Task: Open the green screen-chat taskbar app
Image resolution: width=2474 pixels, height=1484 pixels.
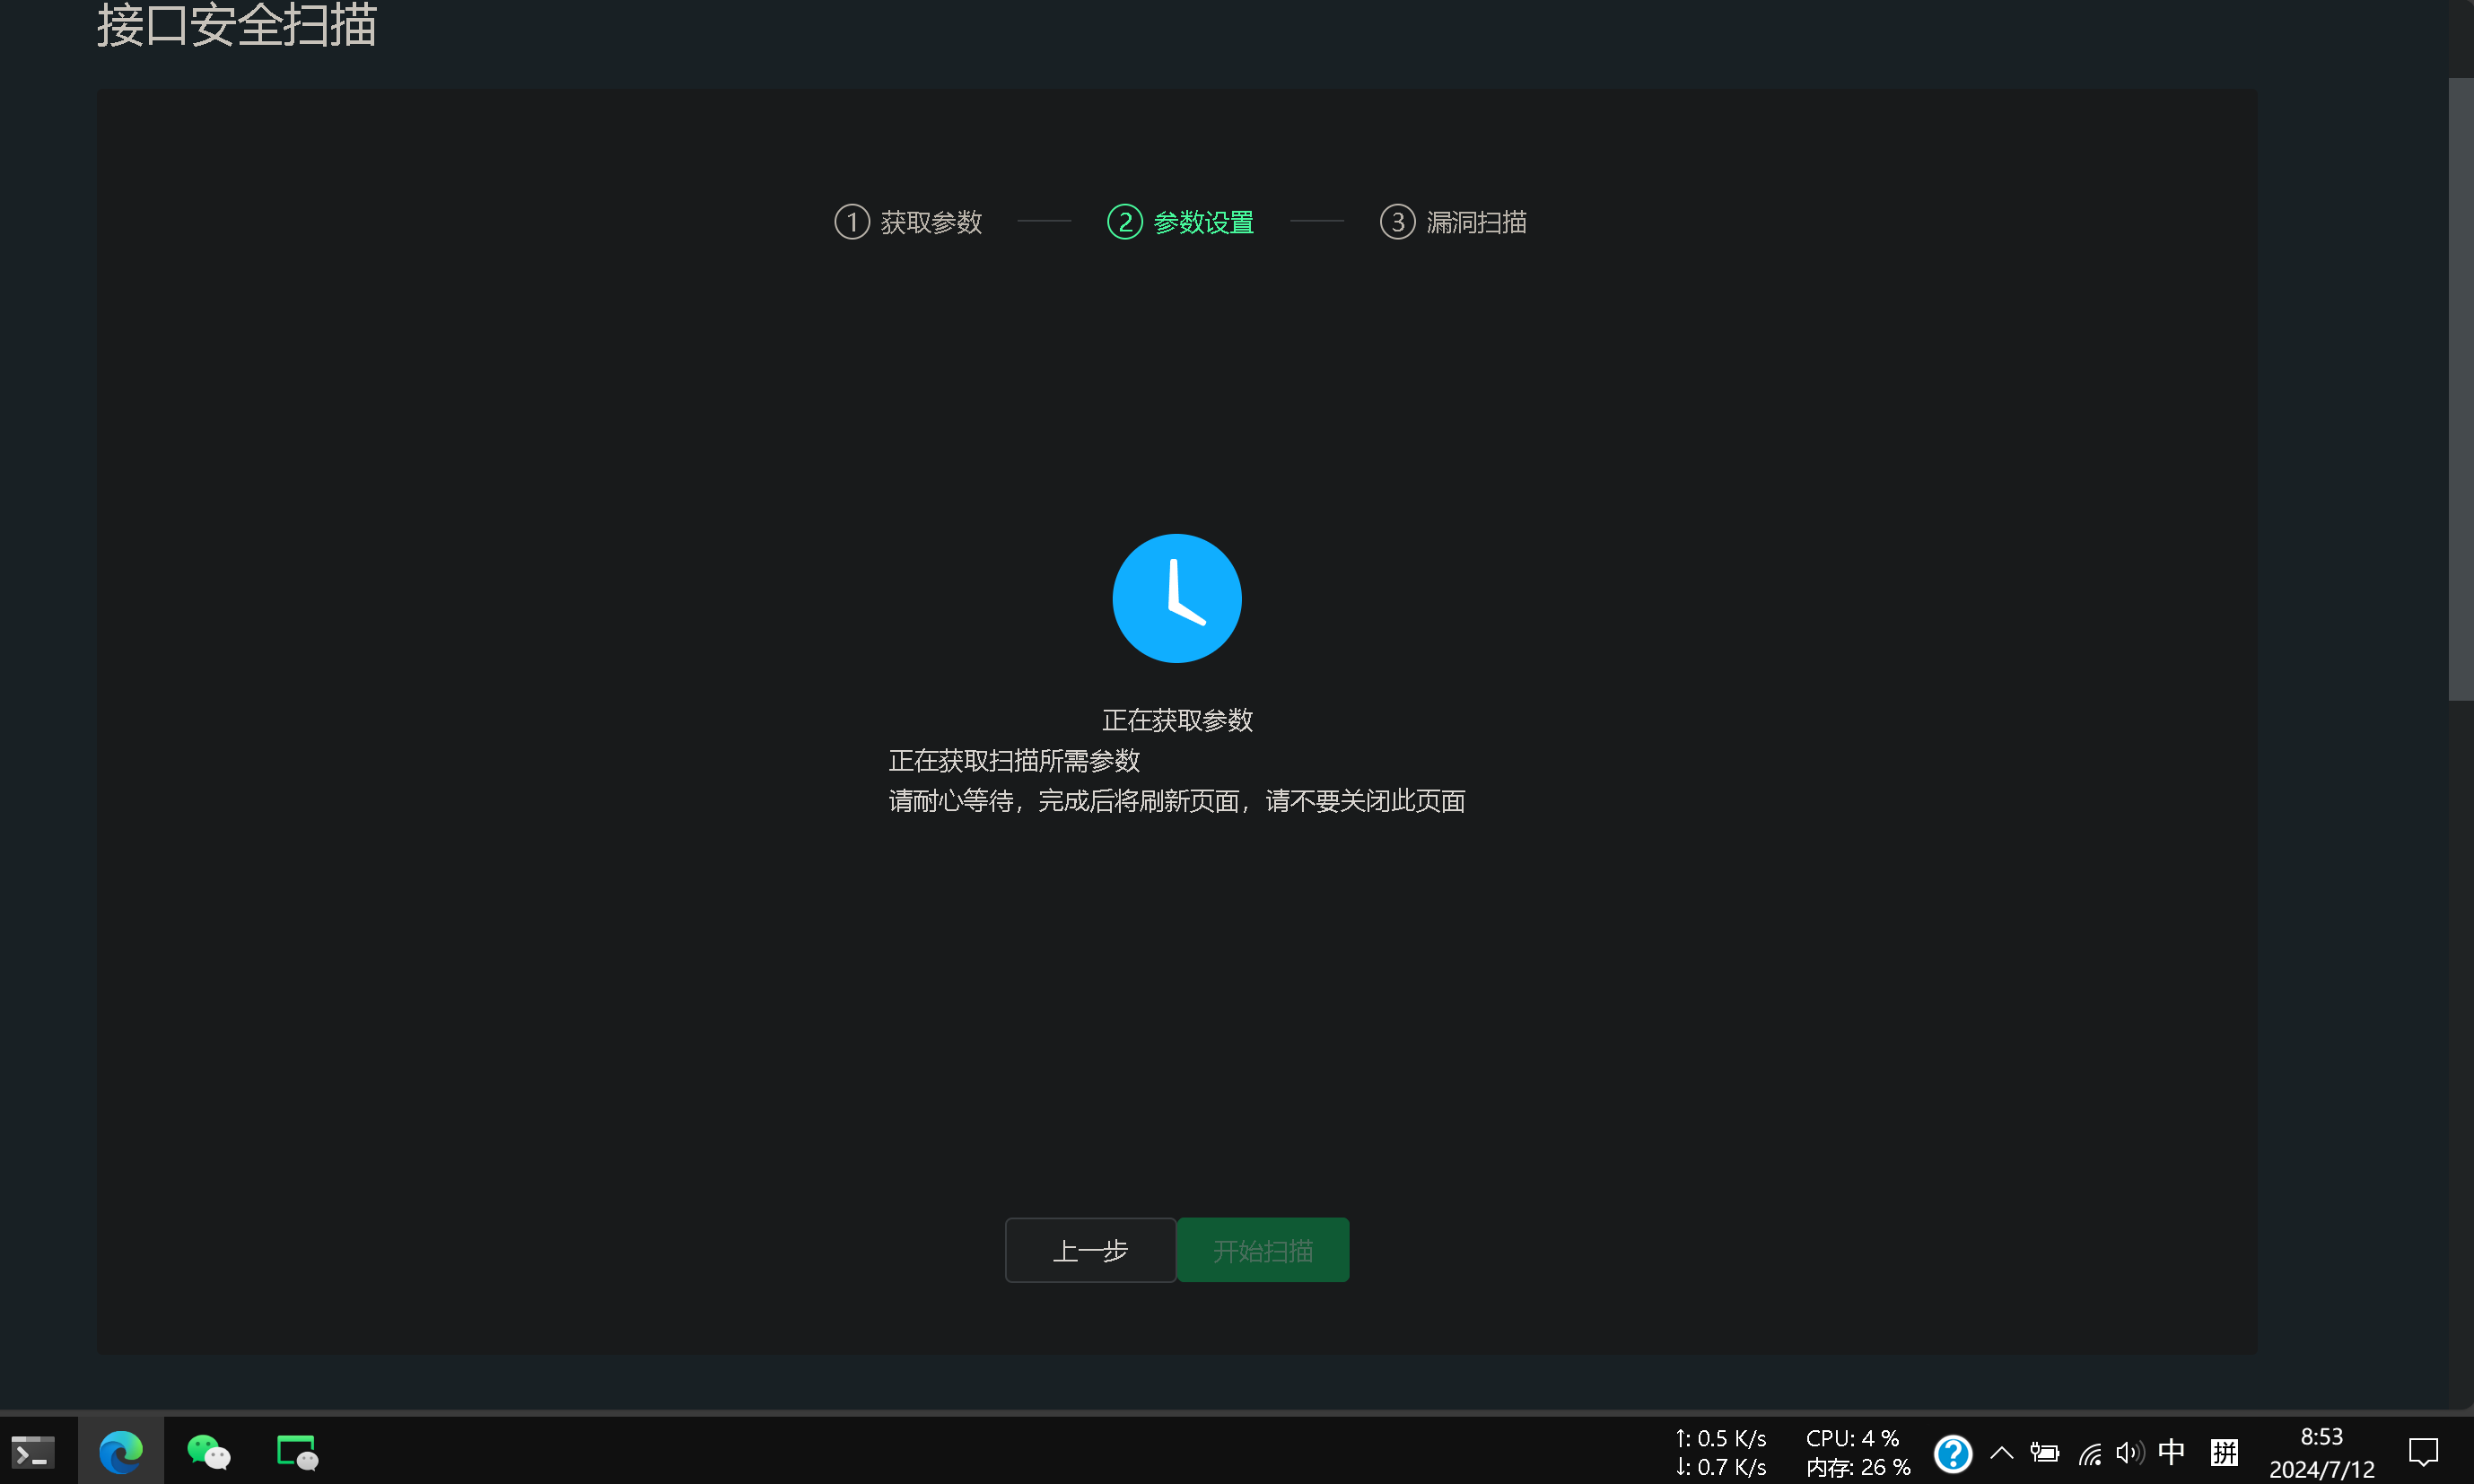Action: click(x=297, y=1452)
